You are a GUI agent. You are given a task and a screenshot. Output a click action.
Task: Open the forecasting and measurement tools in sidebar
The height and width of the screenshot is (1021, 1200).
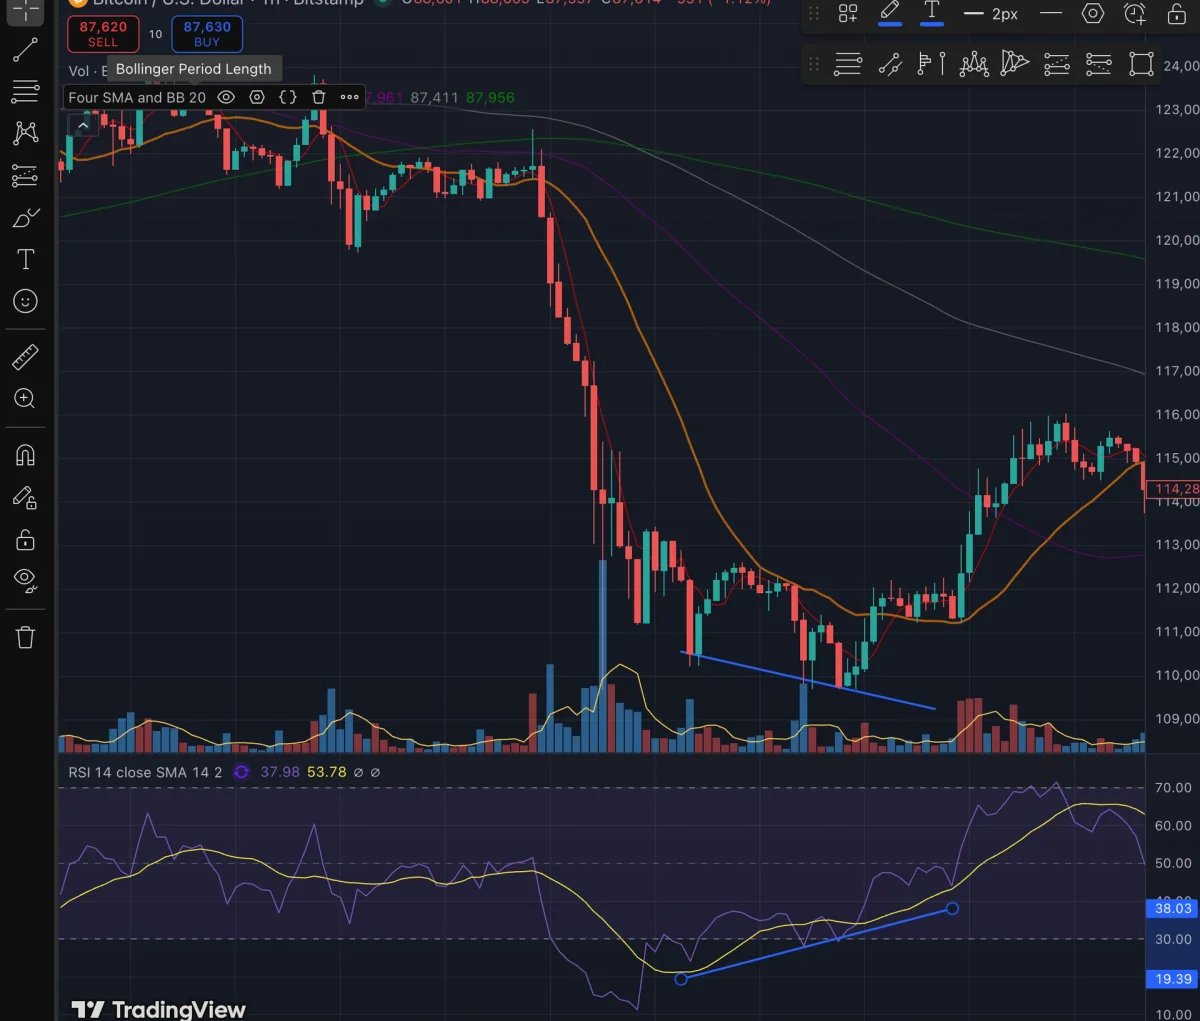pos(25,175)
